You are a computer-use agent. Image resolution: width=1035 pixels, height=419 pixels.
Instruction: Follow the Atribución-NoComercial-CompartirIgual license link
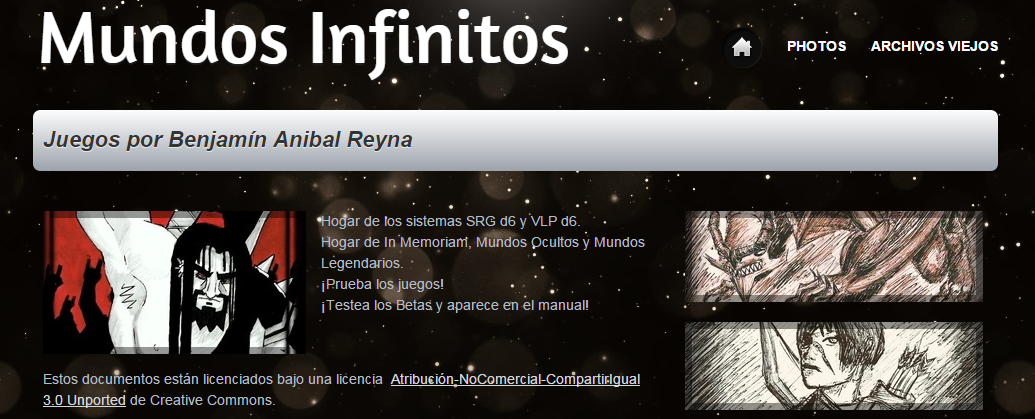tap(516, 379)
